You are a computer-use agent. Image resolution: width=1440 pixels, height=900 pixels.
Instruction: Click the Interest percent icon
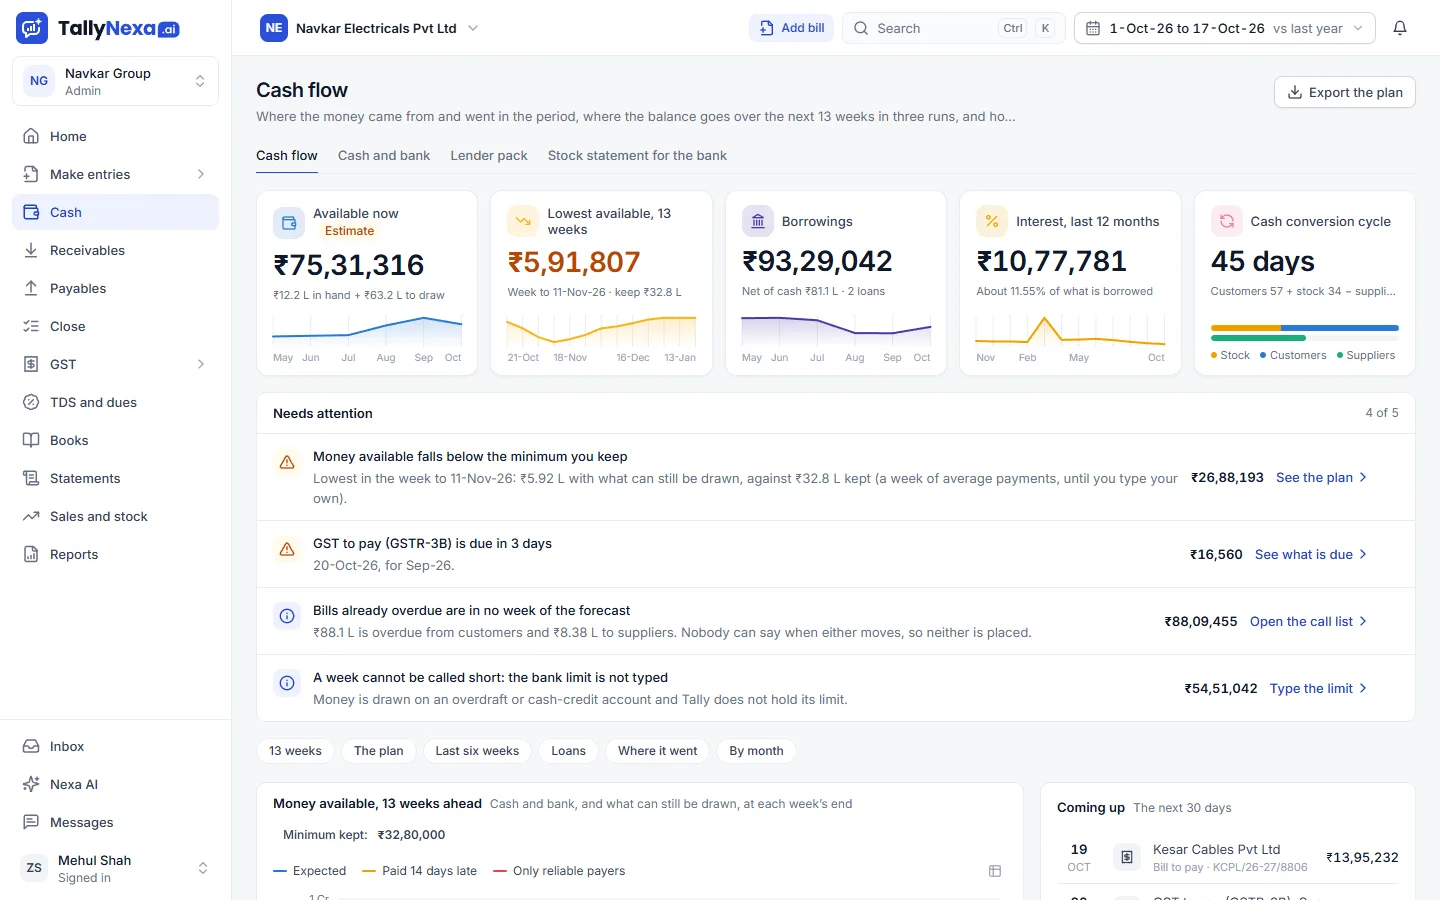click(992, 221)
